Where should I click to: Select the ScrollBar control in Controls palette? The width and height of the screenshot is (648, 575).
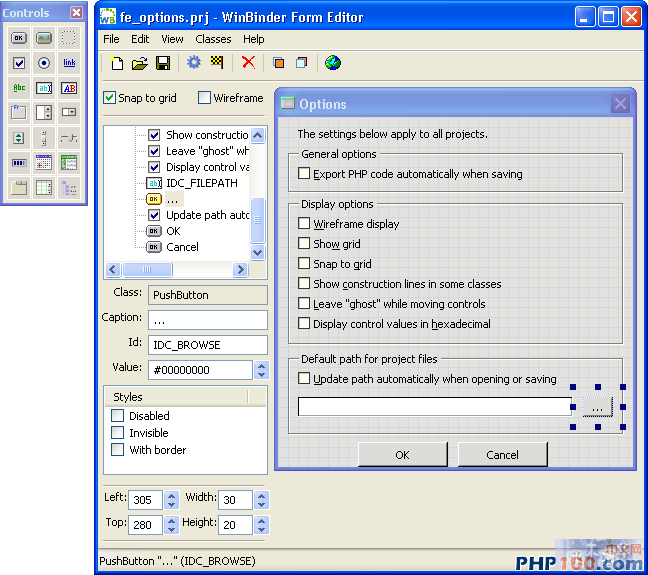pos(44,138)
